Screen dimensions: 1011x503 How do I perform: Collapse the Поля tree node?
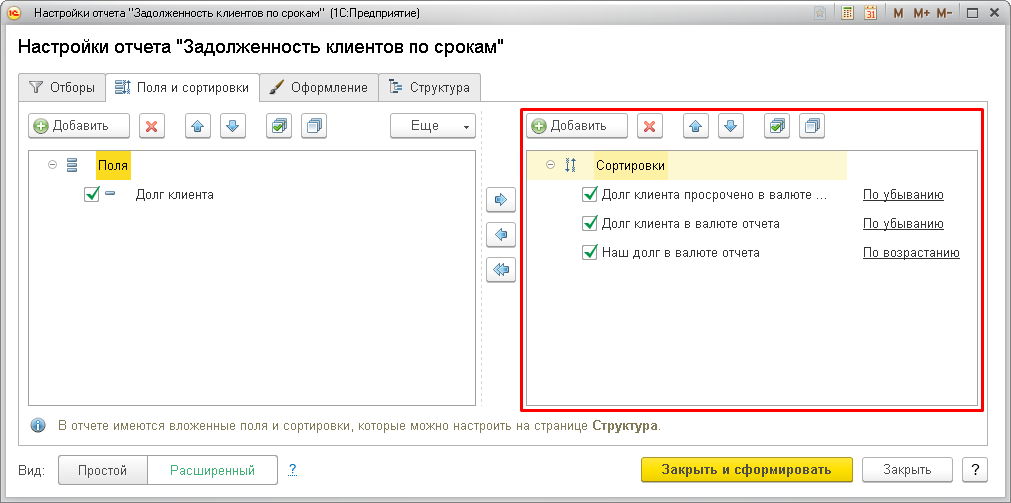pyautogui.click(x=52, y=164)
